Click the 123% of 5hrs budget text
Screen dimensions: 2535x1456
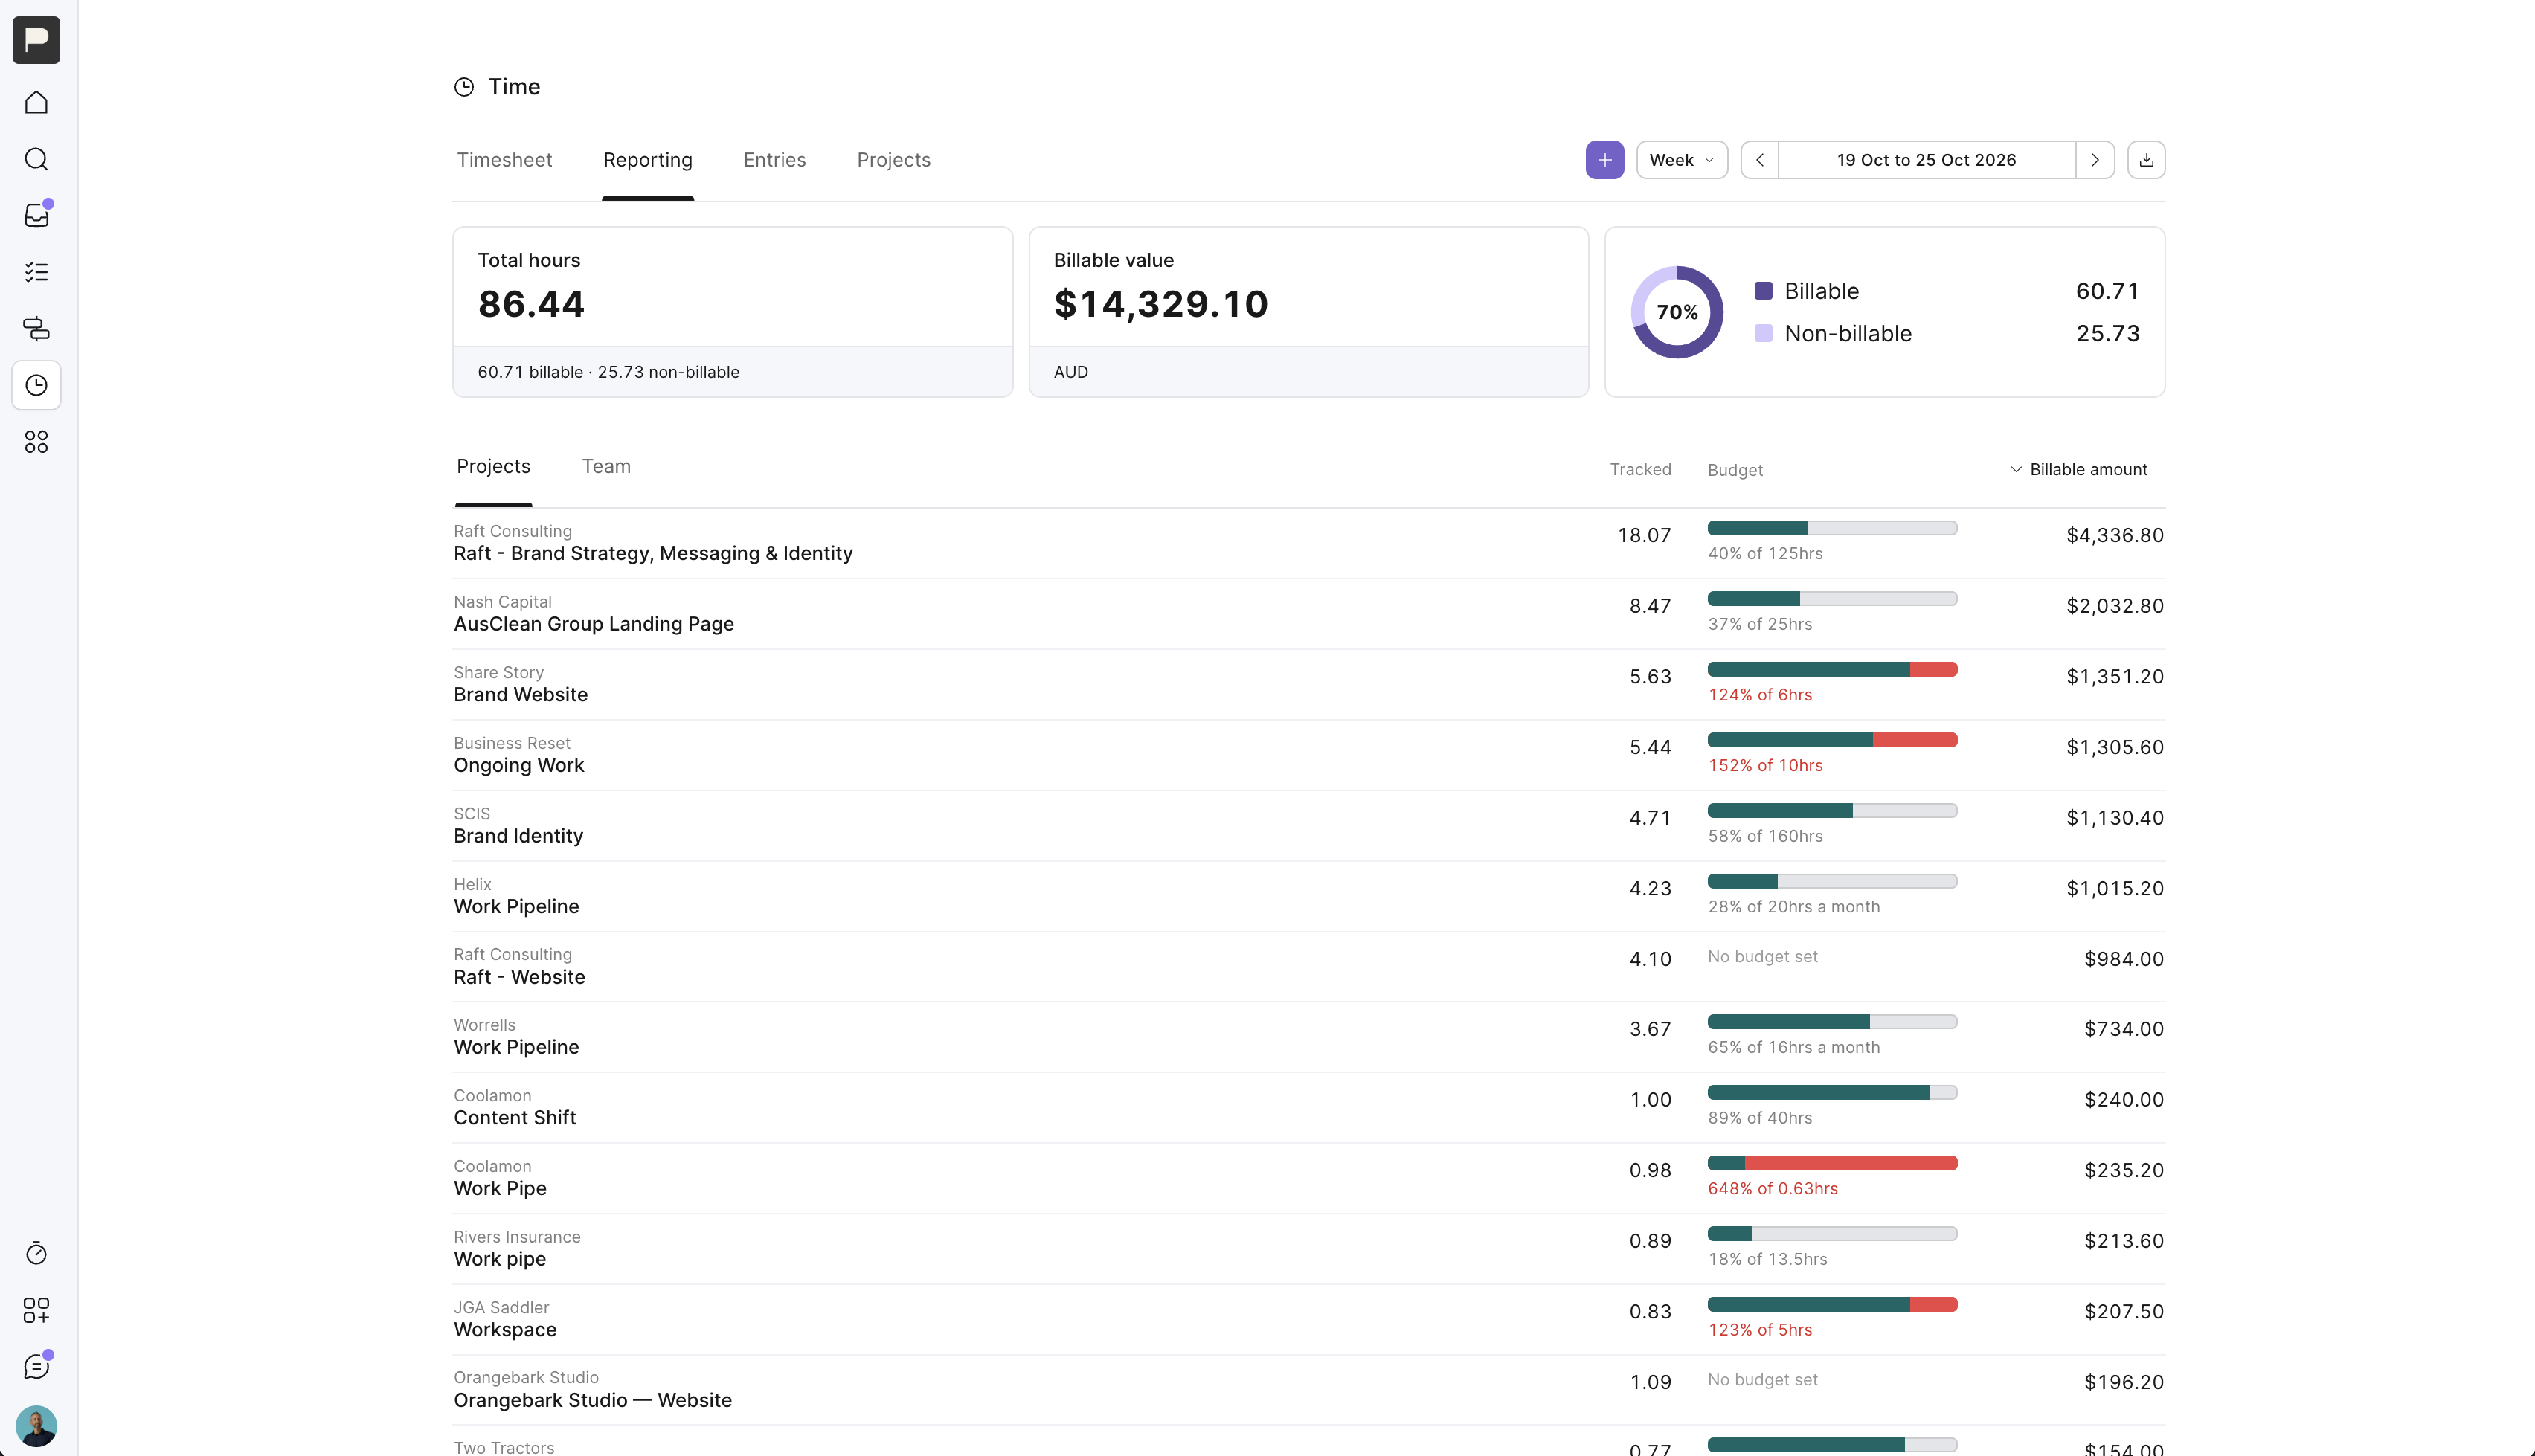coord(1759,1330)
